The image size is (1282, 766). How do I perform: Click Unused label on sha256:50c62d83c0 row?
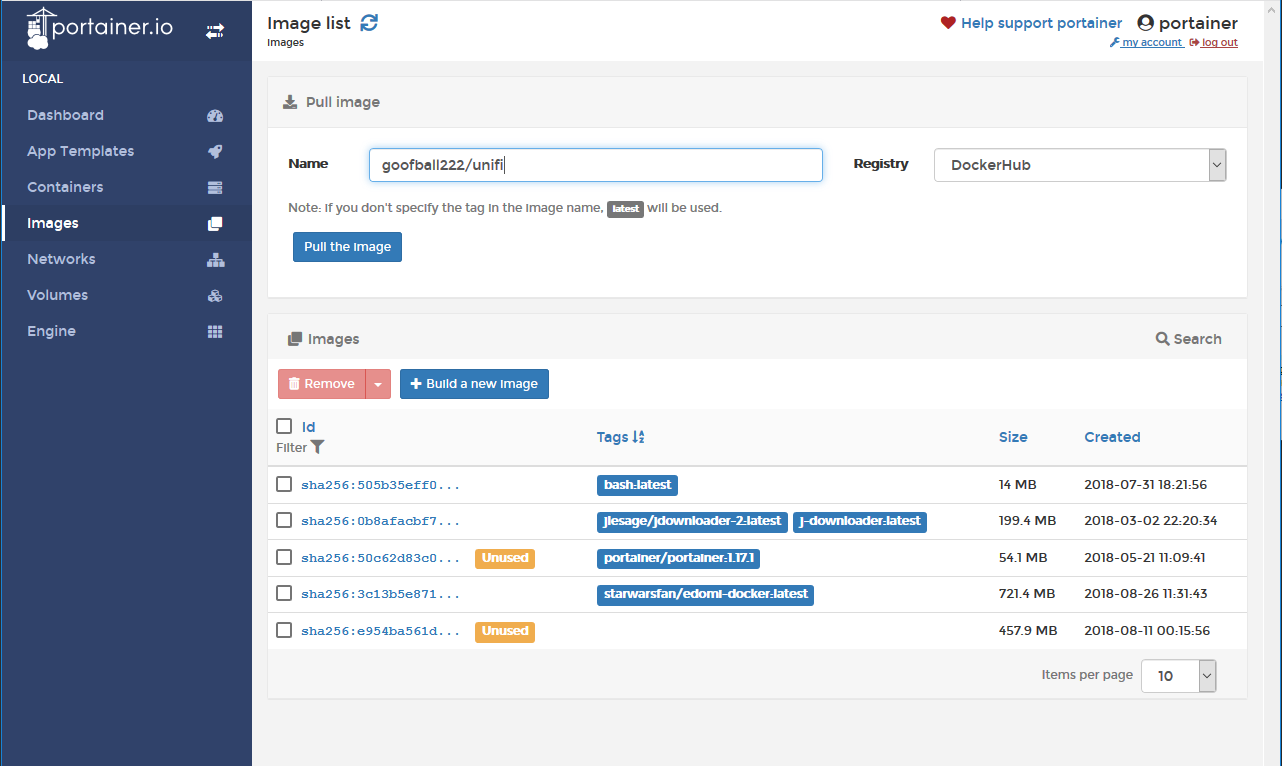click(x=505, y=558)
